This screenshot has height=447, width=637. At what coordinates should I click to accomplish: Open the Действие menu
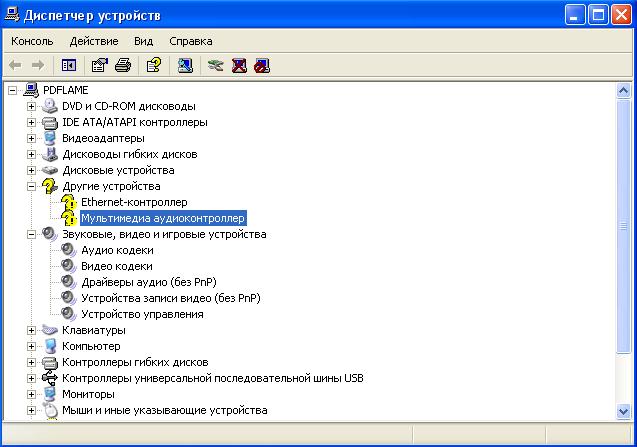[x=94, y=41]
